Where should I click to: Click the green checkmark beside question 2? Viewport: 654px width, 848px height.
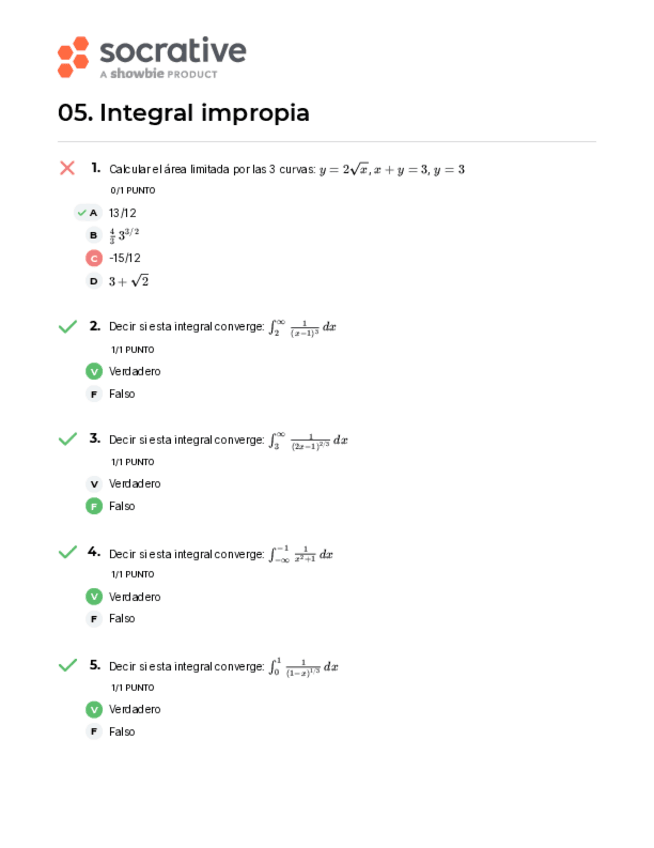click(67, 326)
